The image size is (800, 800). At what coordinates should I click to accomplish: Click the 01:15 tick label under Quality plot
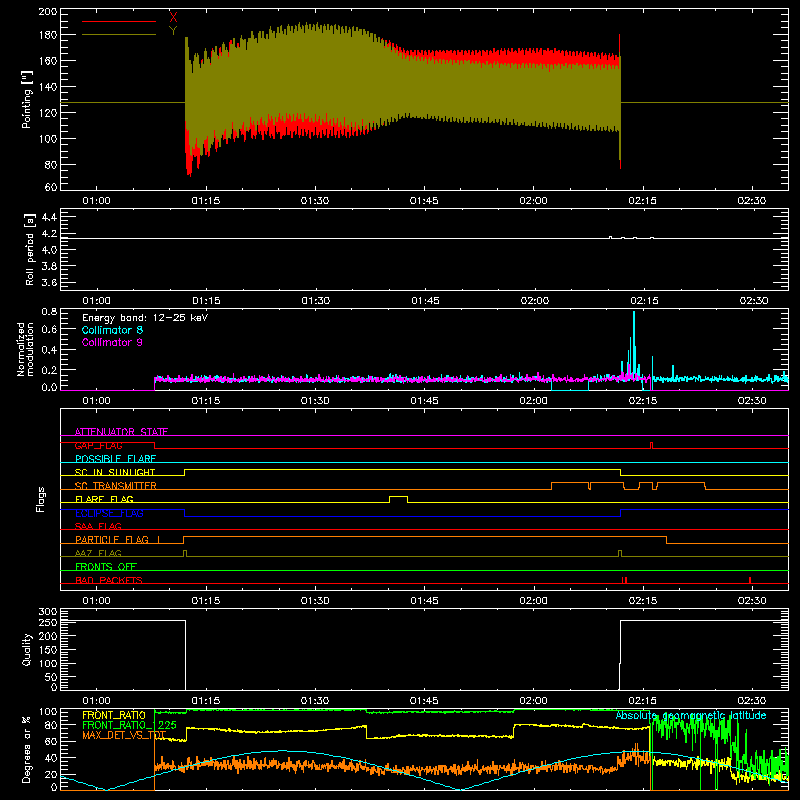pos(206,701)
